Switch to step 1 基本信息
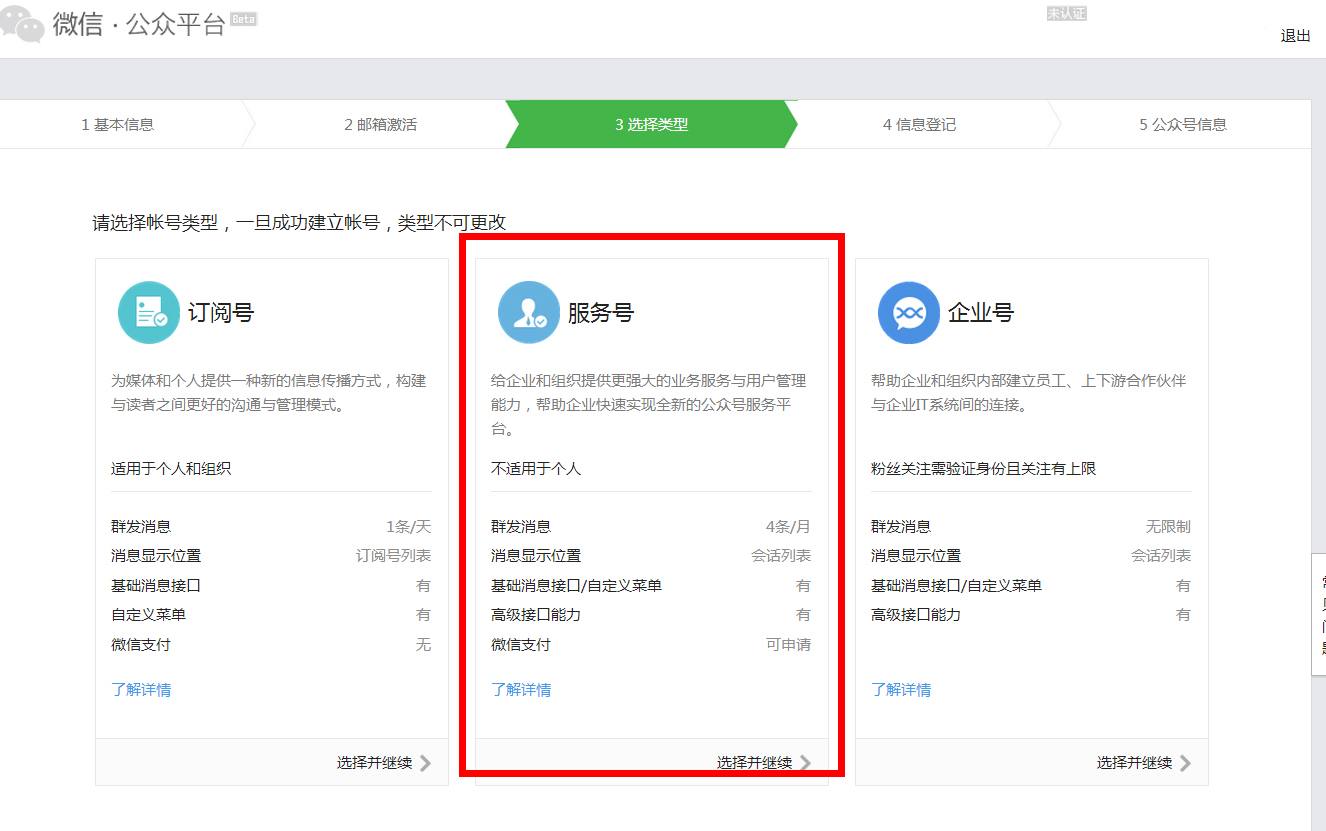Image resolution: width=1326 pixels, height=831 pixels. 120,124
